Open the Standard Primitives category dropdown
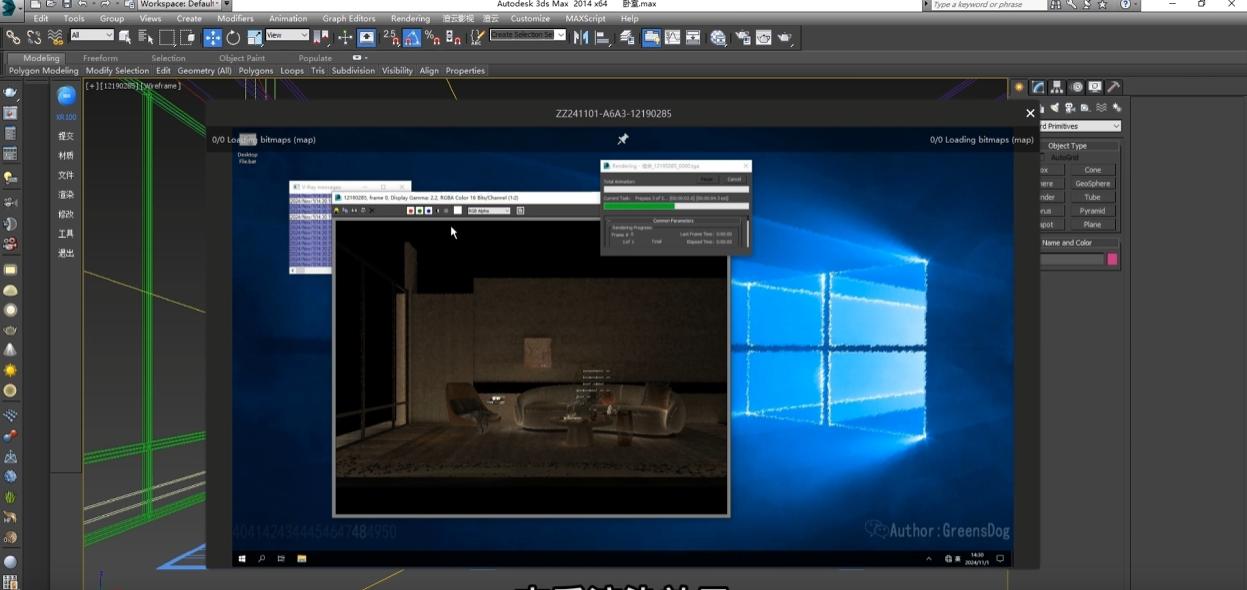1247x590 pixels. point(1081,126)
